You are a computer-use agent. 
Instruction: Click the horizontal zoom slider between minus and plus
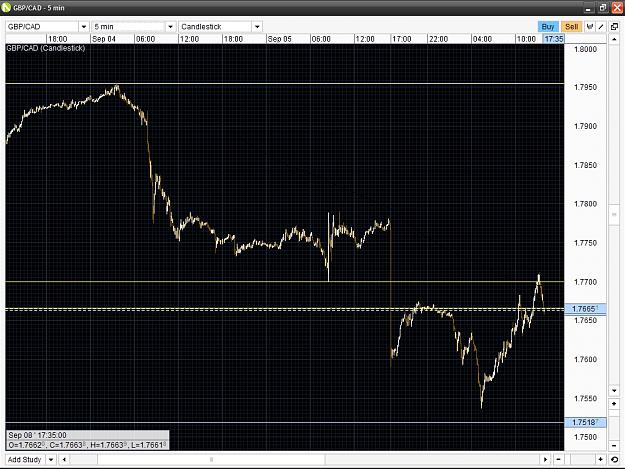click(x=579, y=459)
